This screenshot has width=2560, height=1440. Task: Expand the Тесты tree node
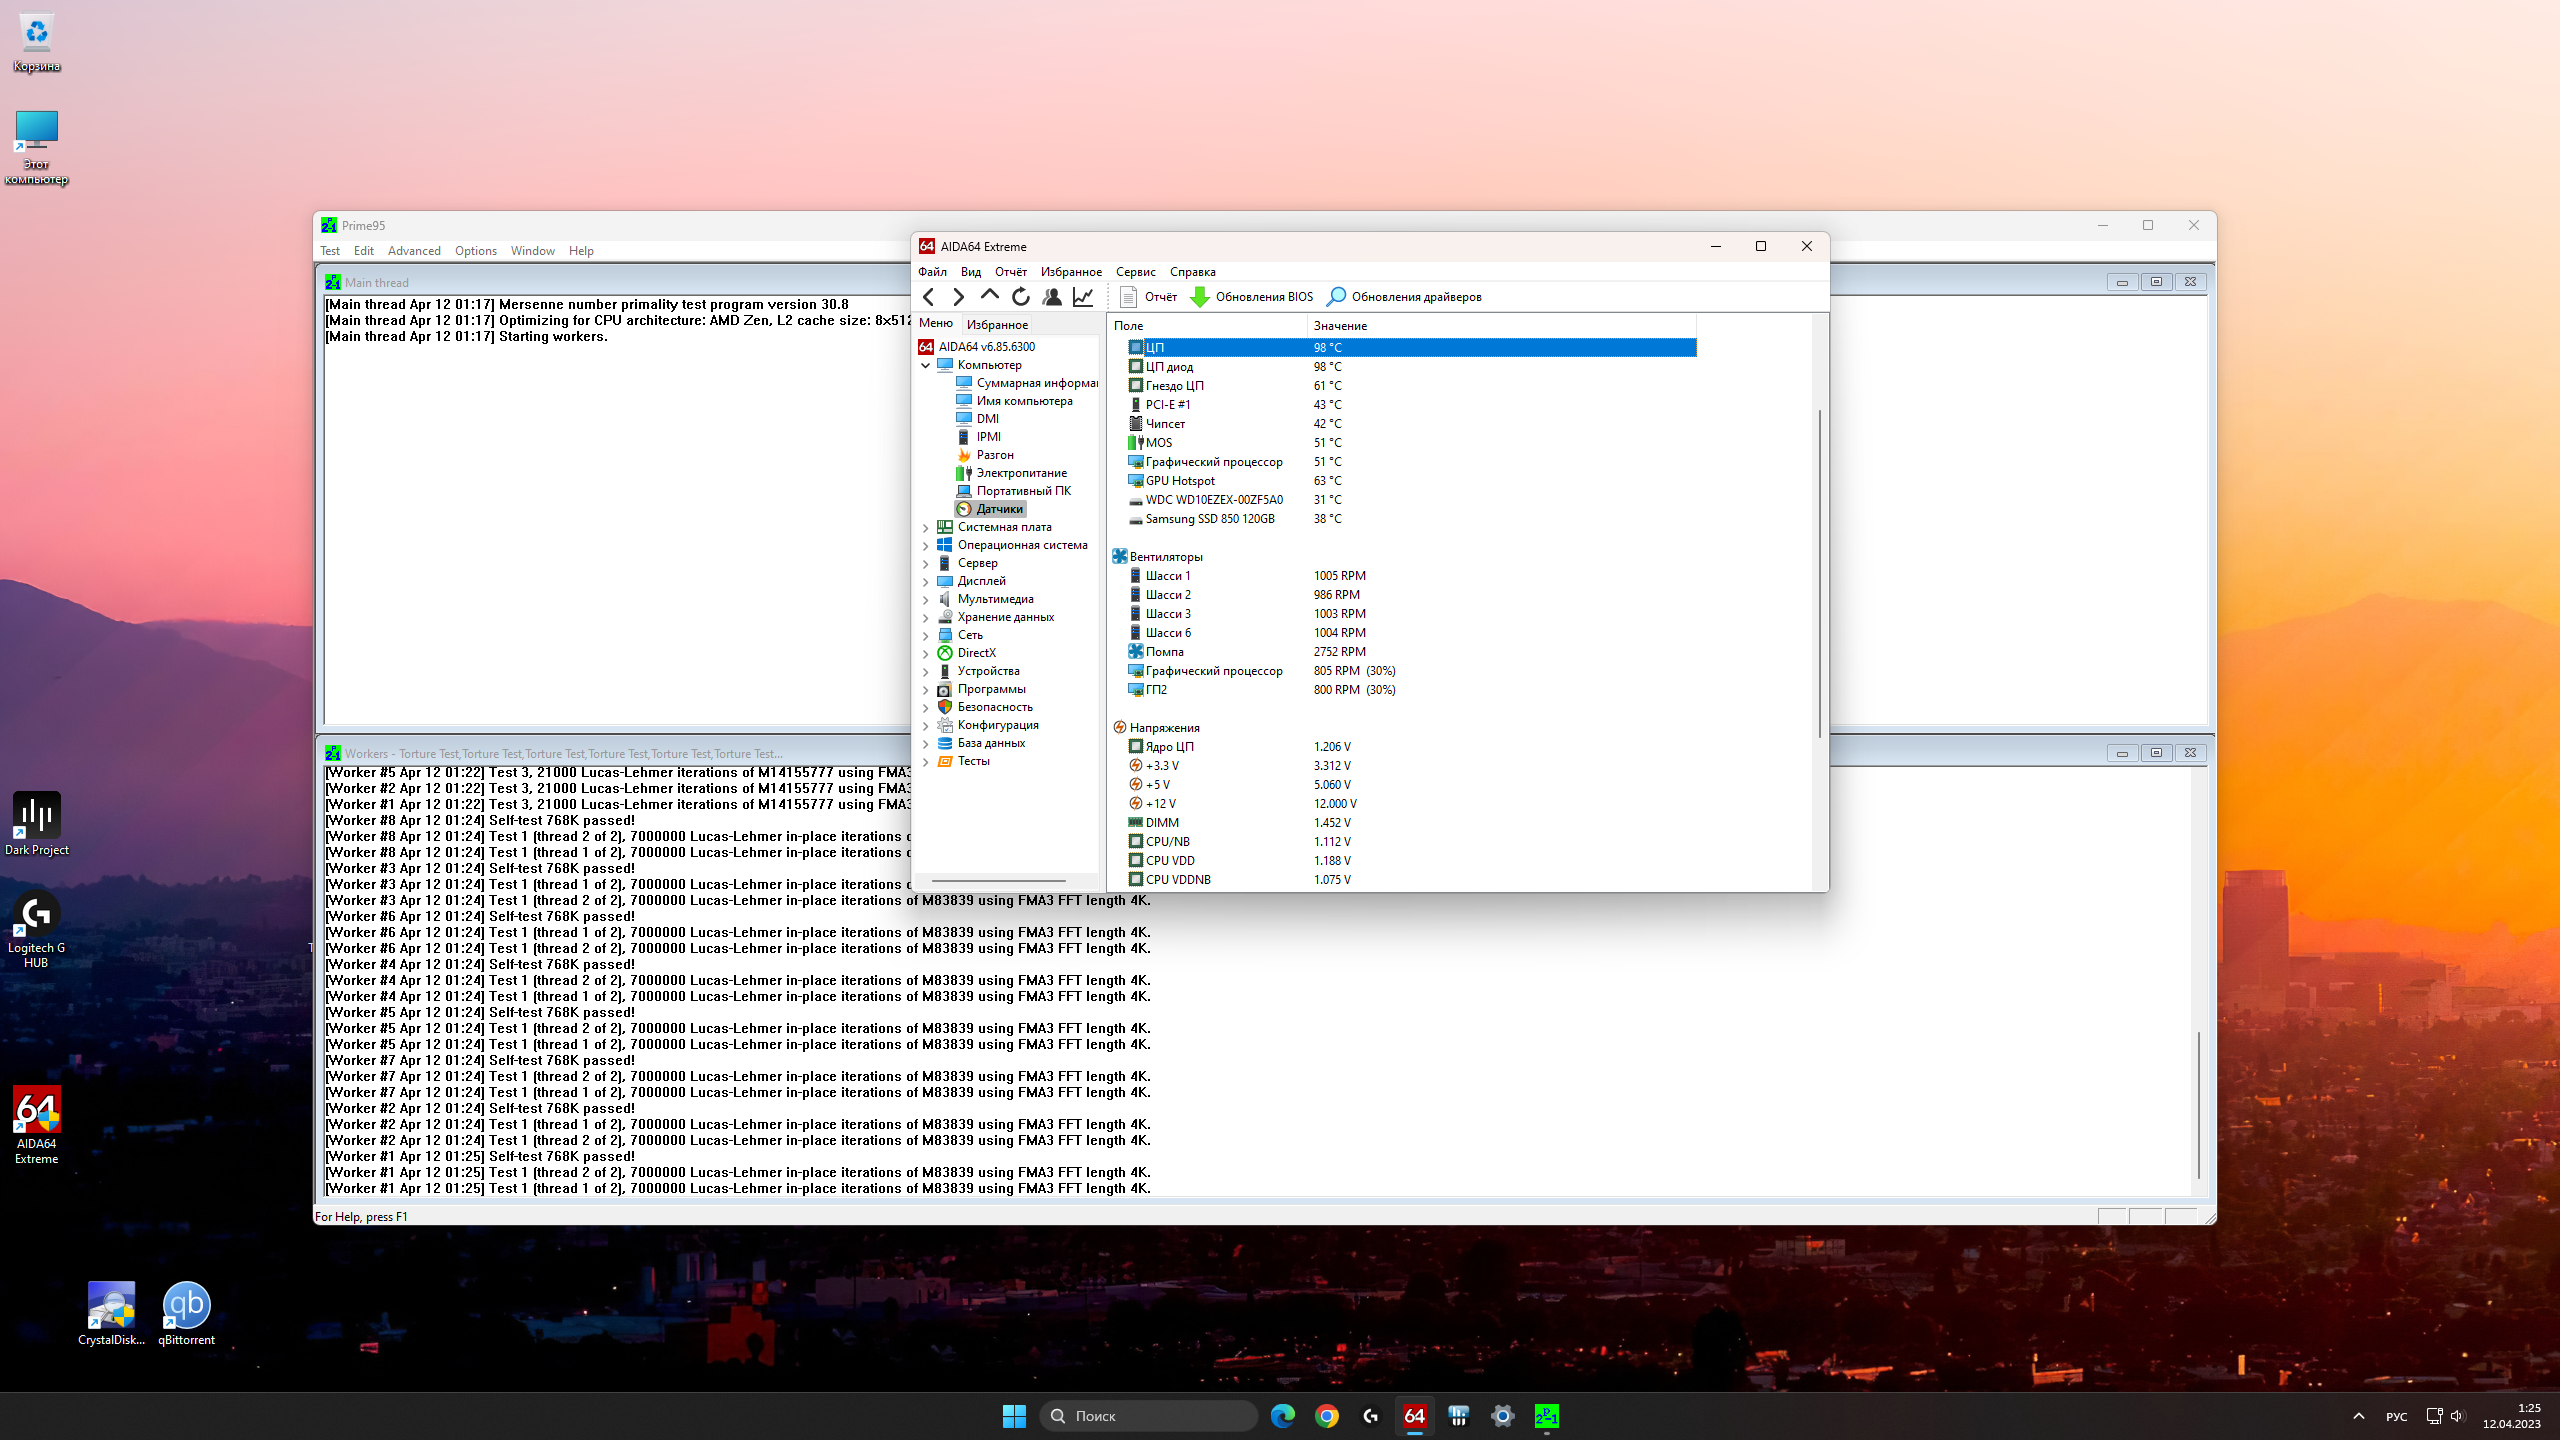(926, 761)
